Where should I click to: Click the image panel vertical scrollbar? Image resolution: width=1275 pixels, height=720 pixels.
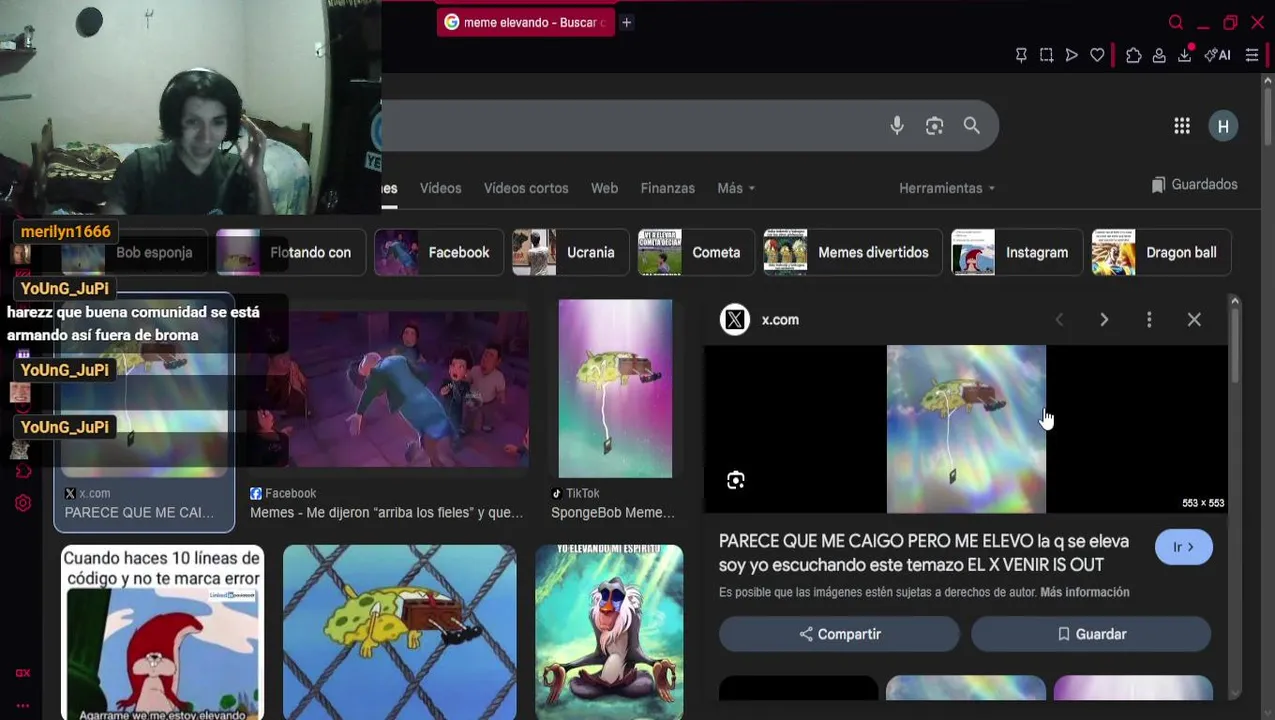pos(1235,345)
